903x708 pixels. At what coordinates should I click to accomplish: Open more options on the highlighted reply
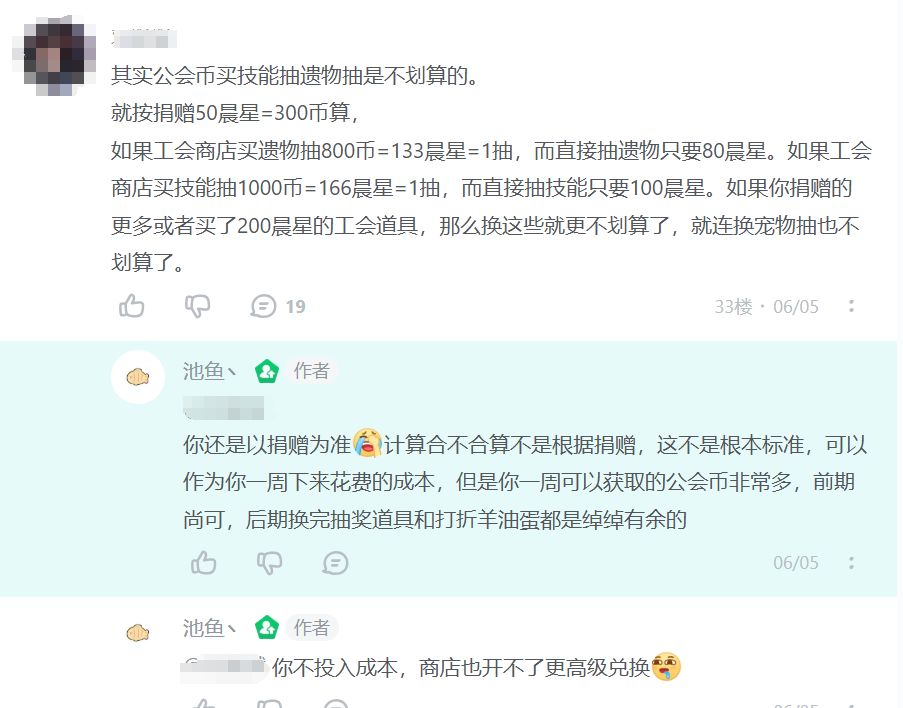click(x=851, y=562)
